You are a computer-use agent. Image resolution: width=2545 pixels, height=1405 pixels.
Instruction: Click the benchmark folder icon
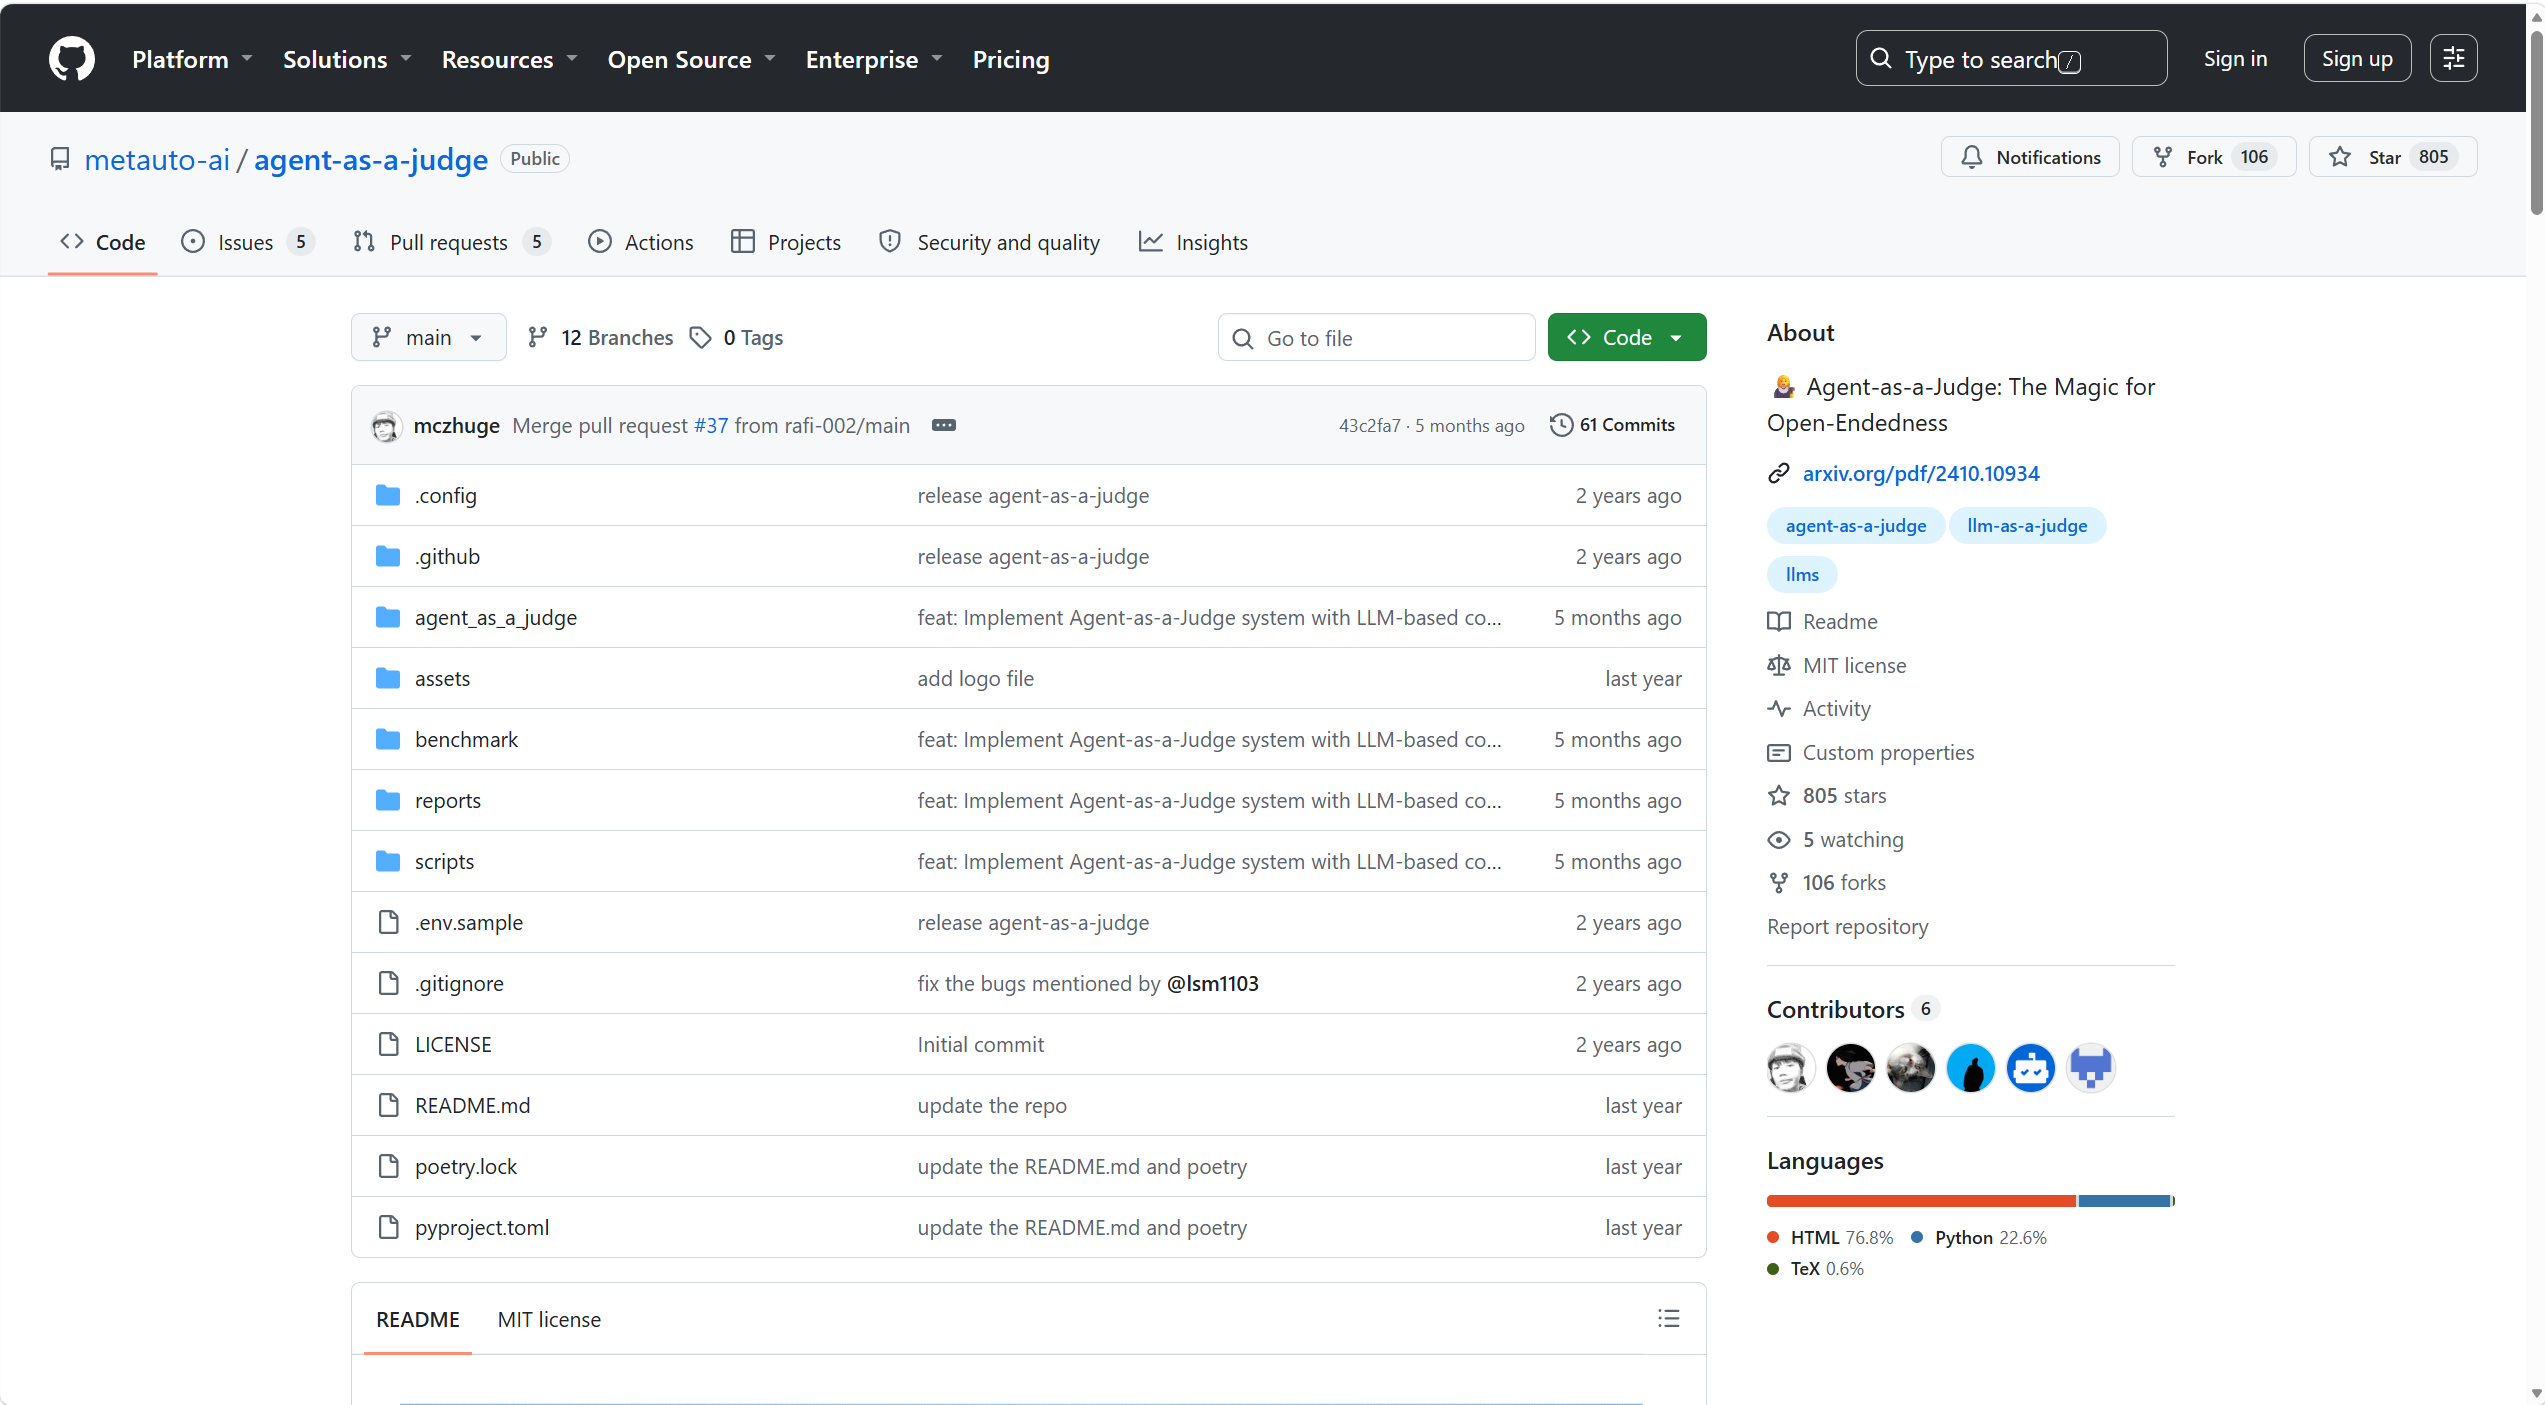[388, 740]
